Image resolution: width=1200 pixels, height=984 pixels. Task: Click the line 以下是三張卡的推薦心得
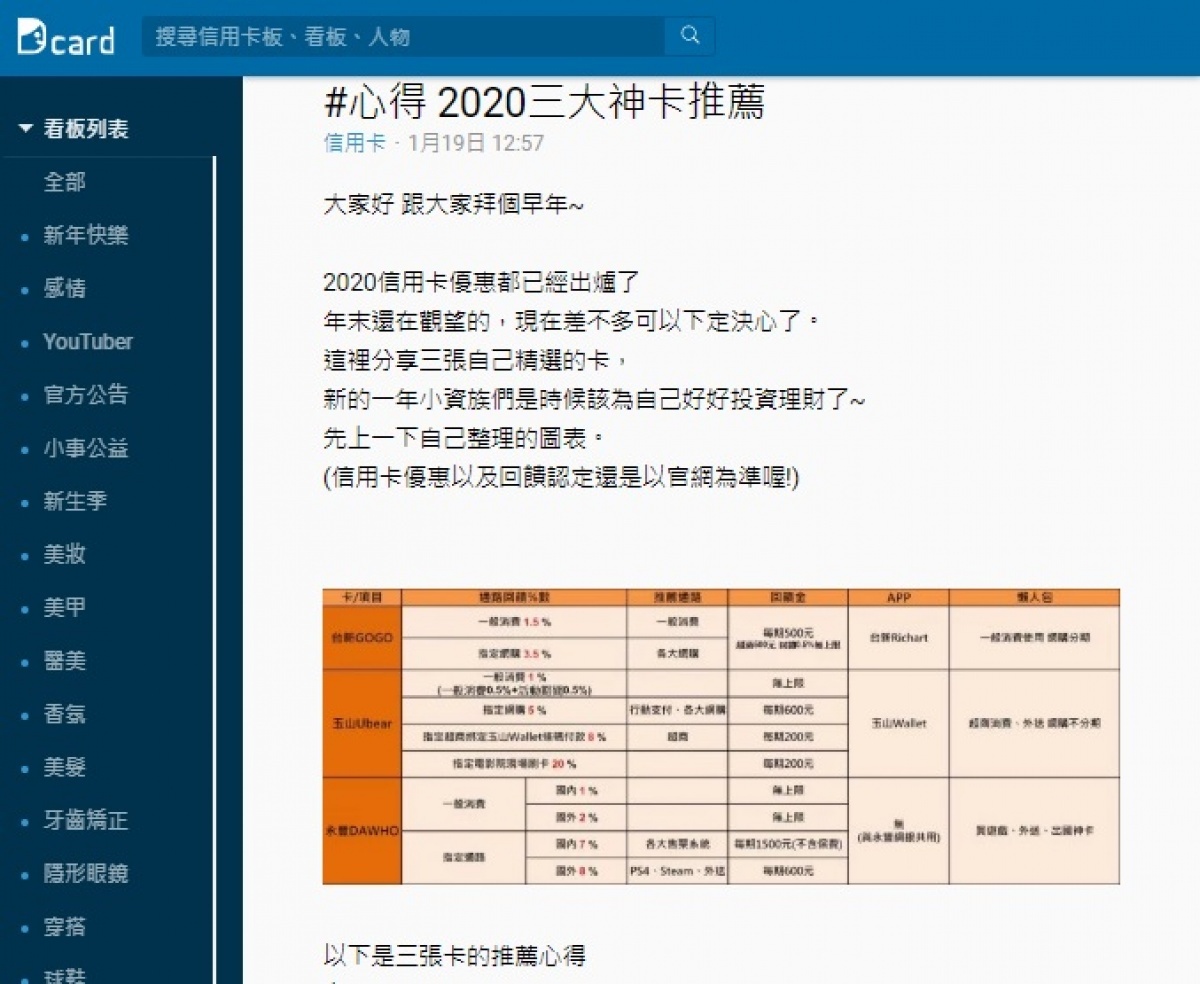[x=454, y=955]
